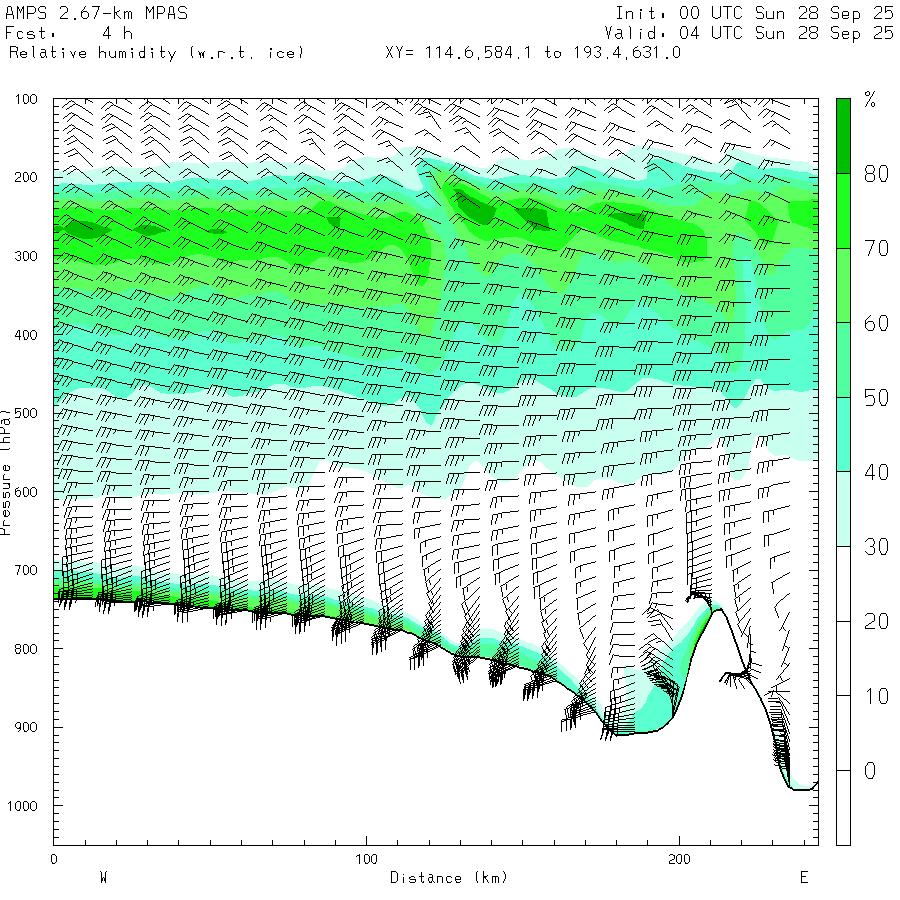This screenshot has width=900, height=900.
Task: Select the 'XY= 114.6,584.1 to 193.4,631.0' coordinates text
Action: point(533,53)
